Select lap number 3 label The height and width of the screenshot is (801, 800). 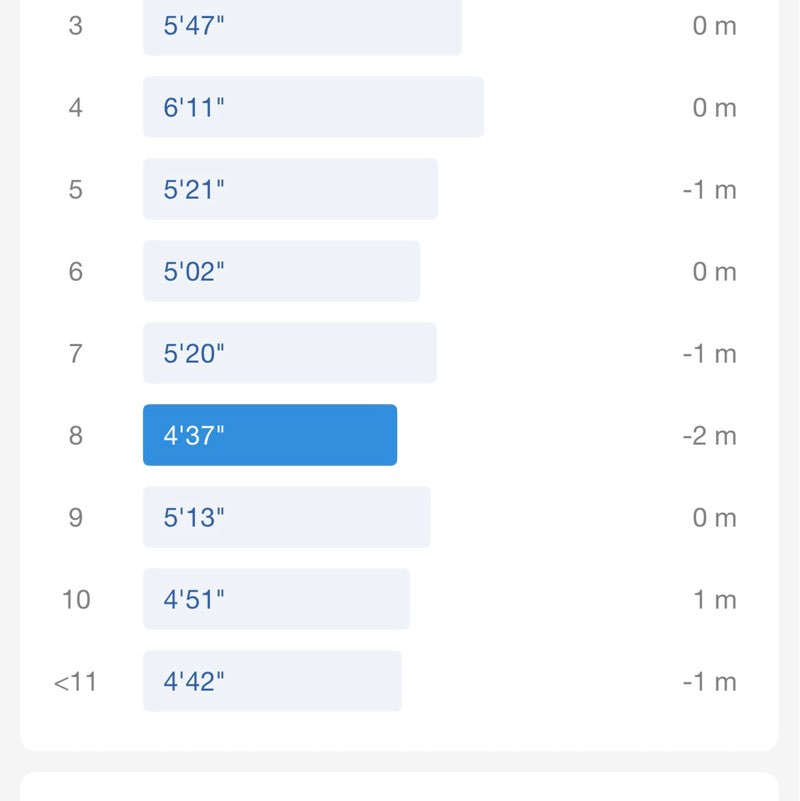[76, 26]
